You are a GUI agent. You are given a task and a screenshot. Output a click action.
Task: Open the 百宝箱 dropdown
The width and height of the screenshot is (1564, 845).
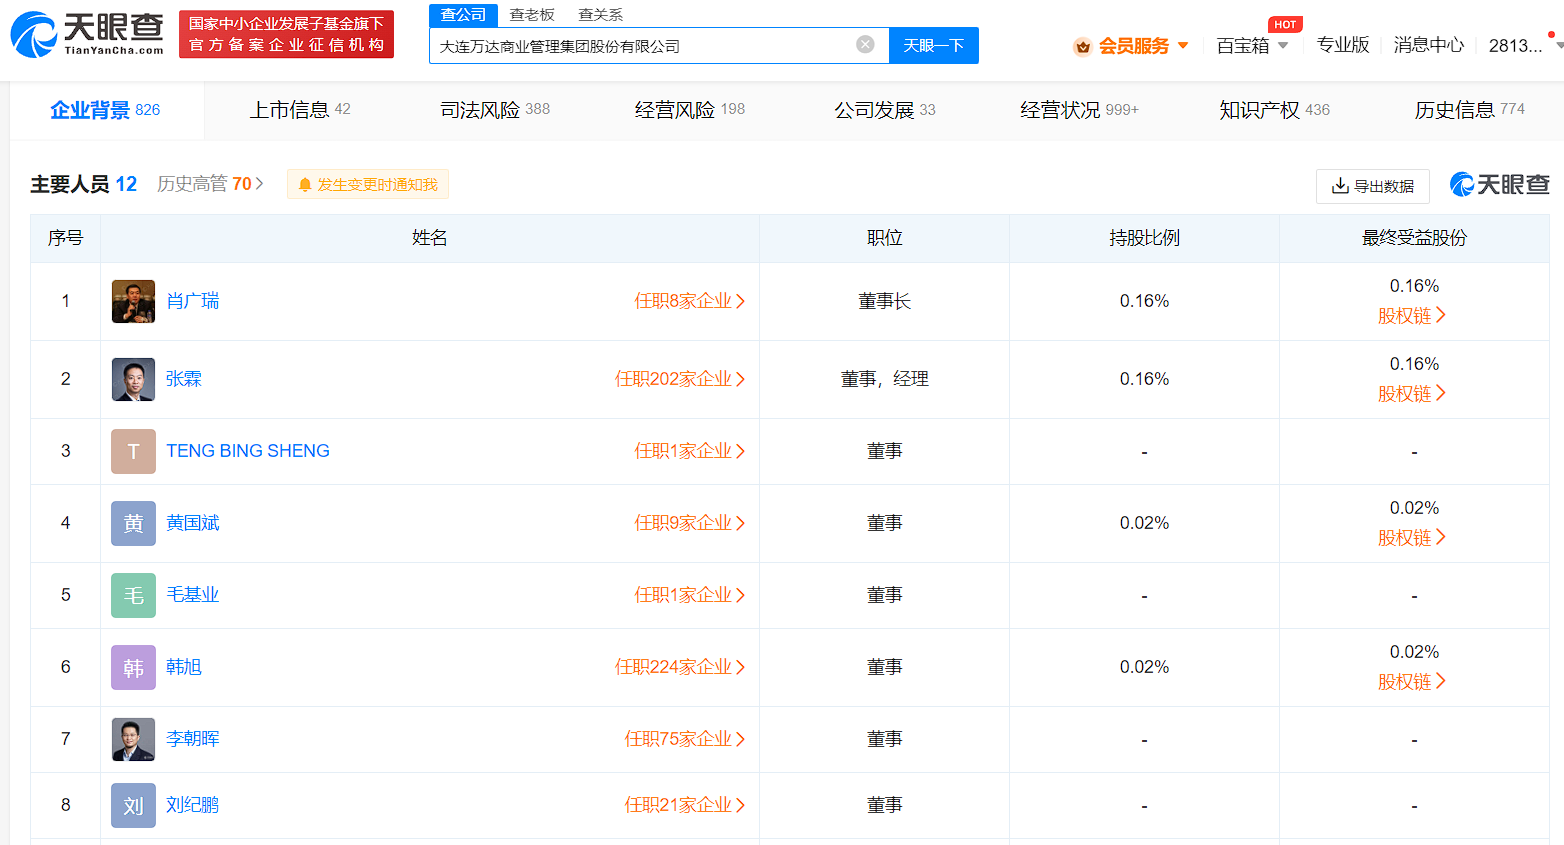coord(1251,46)
